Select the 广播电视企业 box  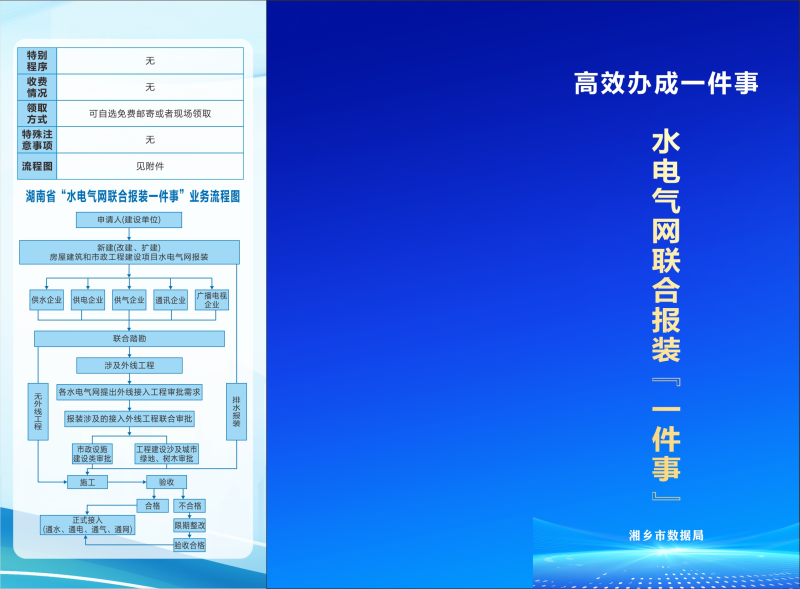tap(212, 299)
